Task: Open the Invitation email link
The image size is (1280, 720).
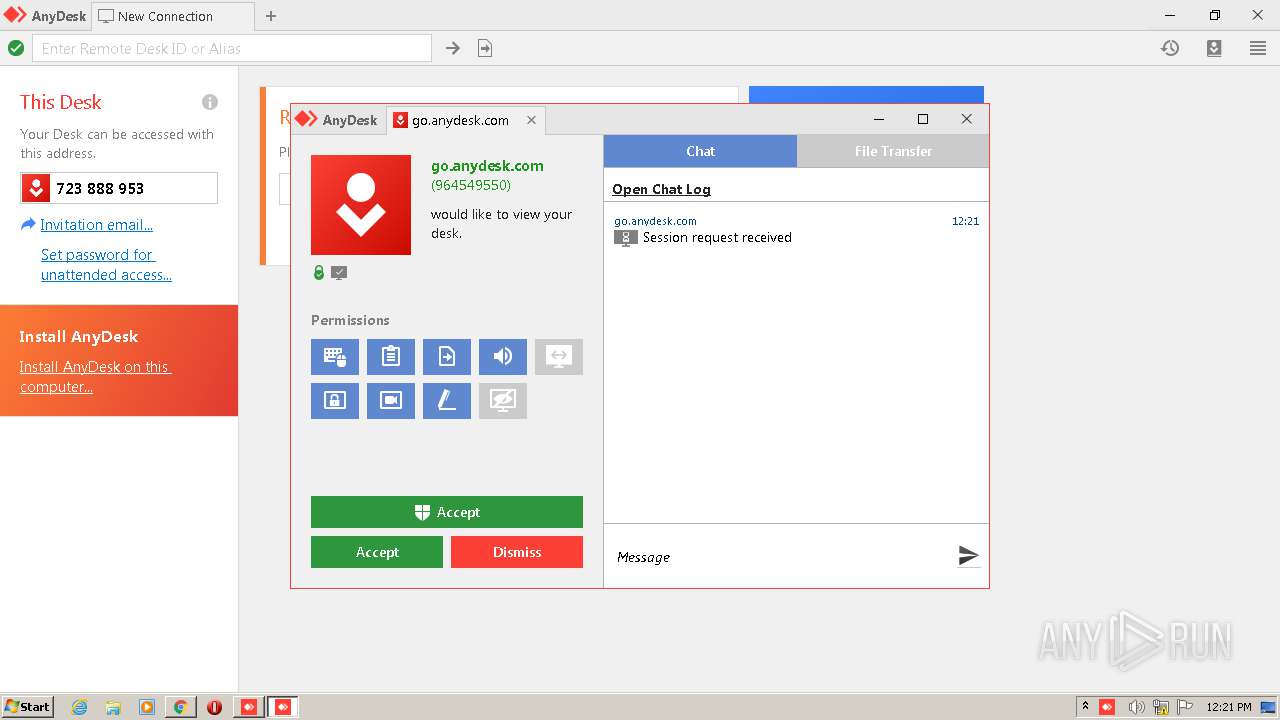Action: coord(96,225)
